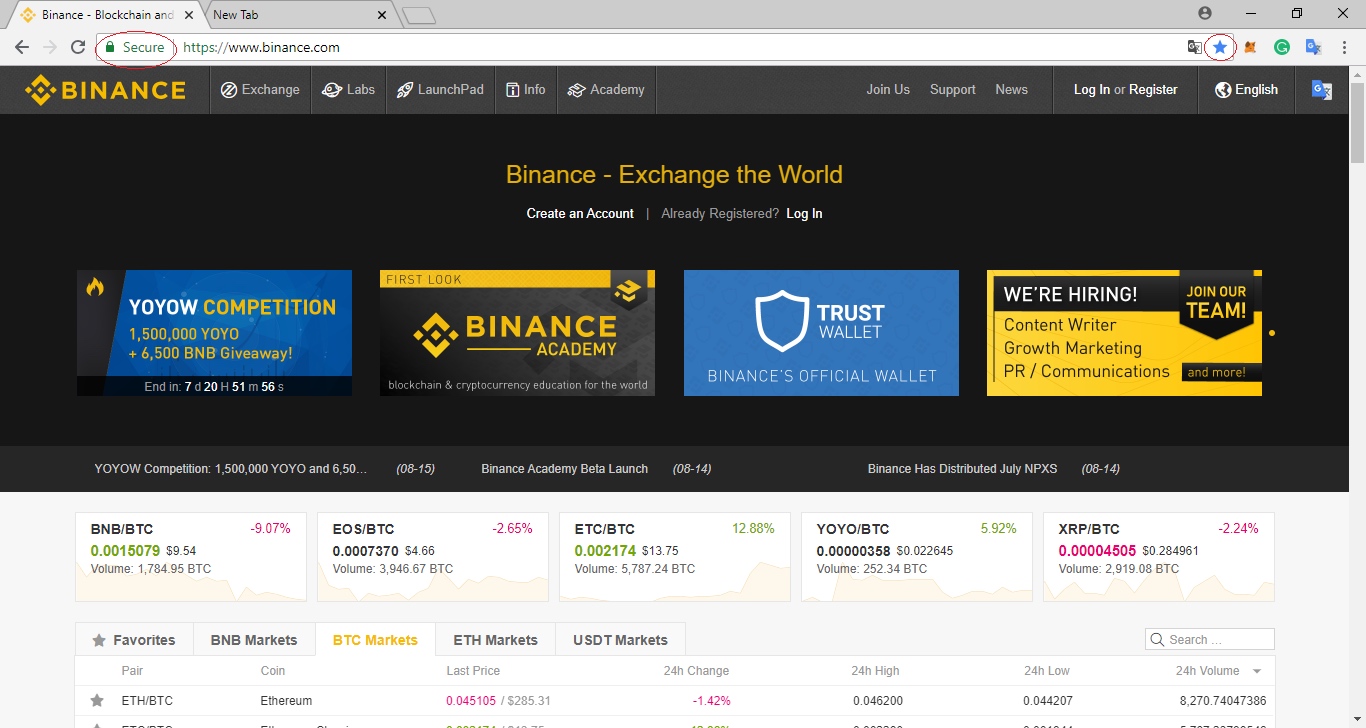1366x728 pixels.
Task: Open the EOS/BTC ticker card
Action: tap(433, 557)
